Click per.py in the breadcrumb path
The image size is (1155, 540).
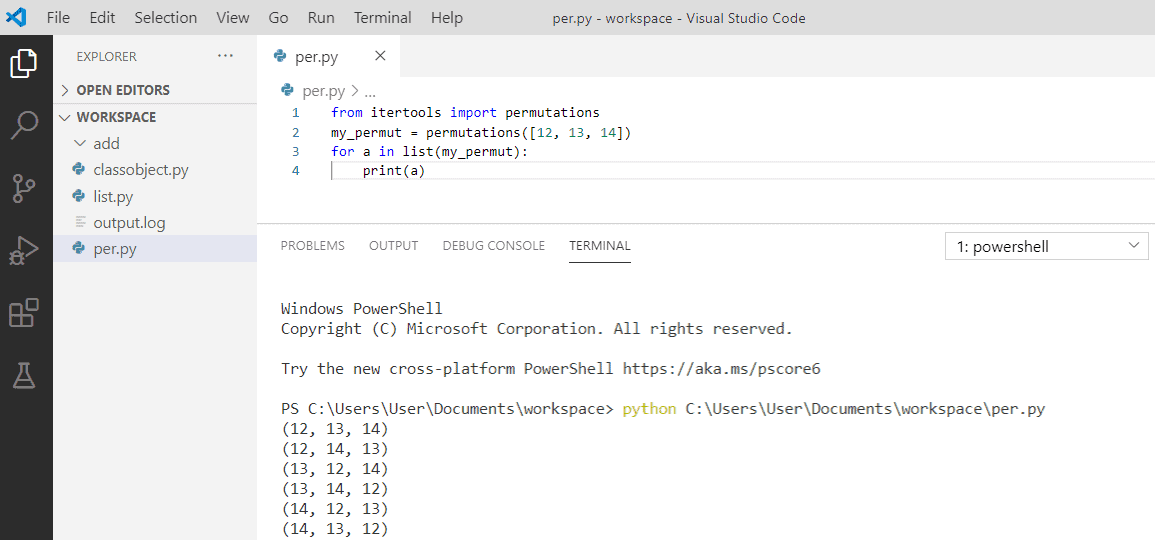coord(323,91)
